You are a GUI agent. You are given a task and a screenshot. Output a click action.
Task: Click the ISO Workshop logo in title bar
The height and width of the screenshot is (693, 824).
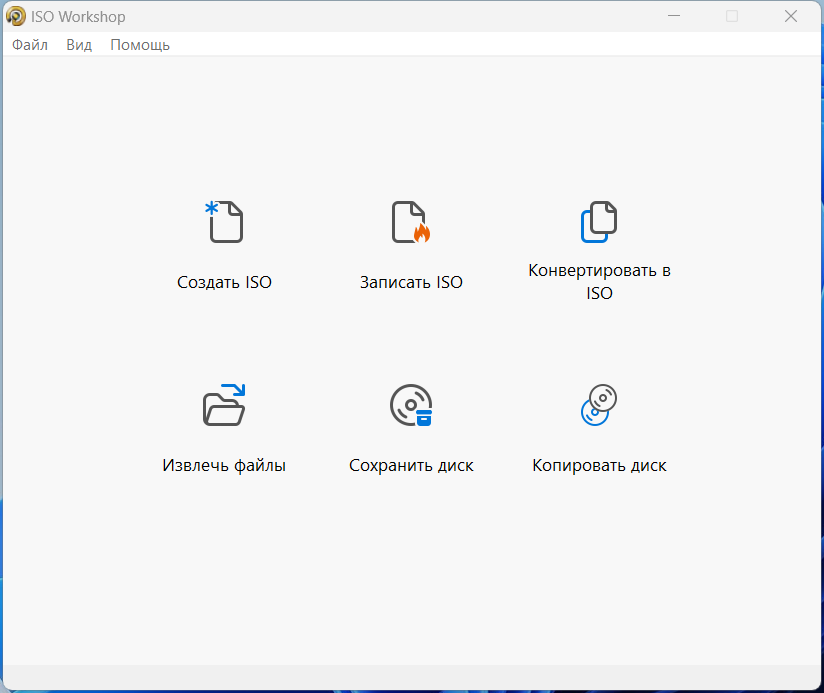(16, 16)
